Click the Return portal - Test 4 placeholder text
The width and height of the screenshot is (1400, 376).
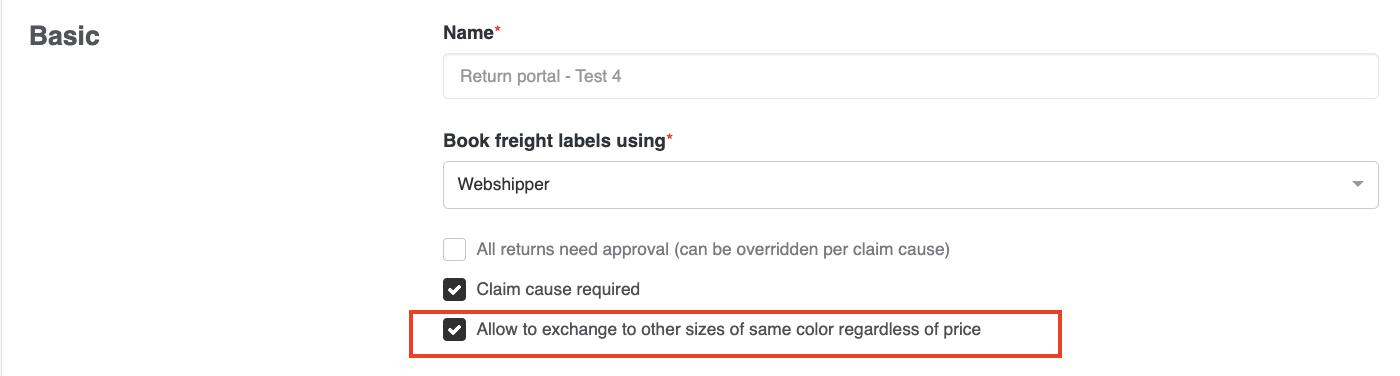tap(541, 76)
